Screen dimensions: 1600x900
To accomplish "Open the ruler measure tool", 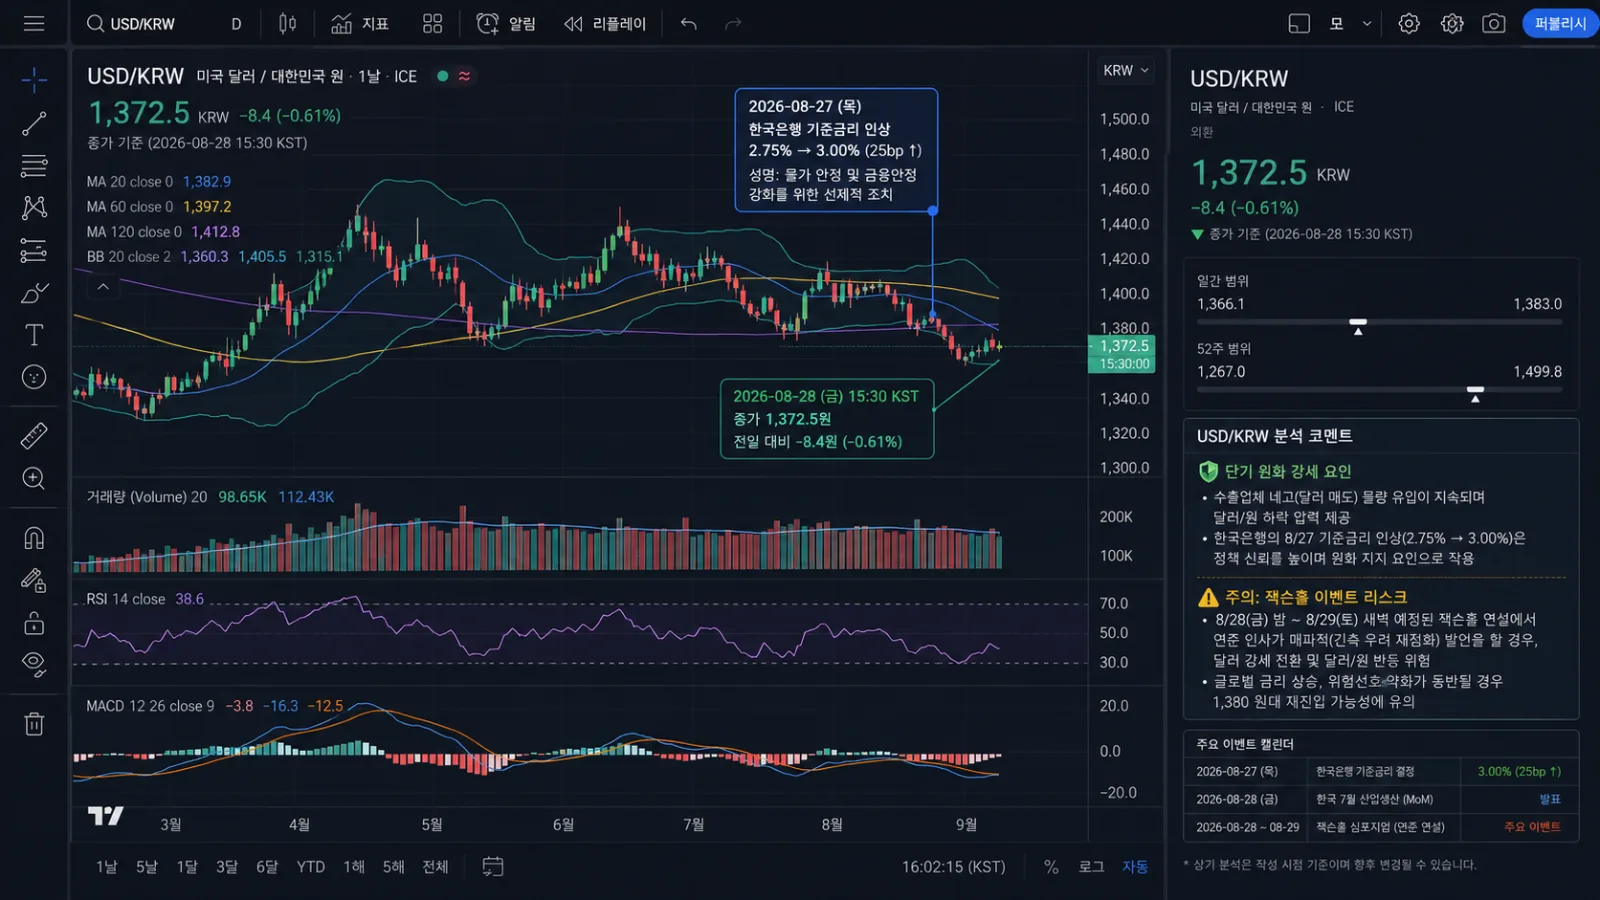I will click(34, 436).
